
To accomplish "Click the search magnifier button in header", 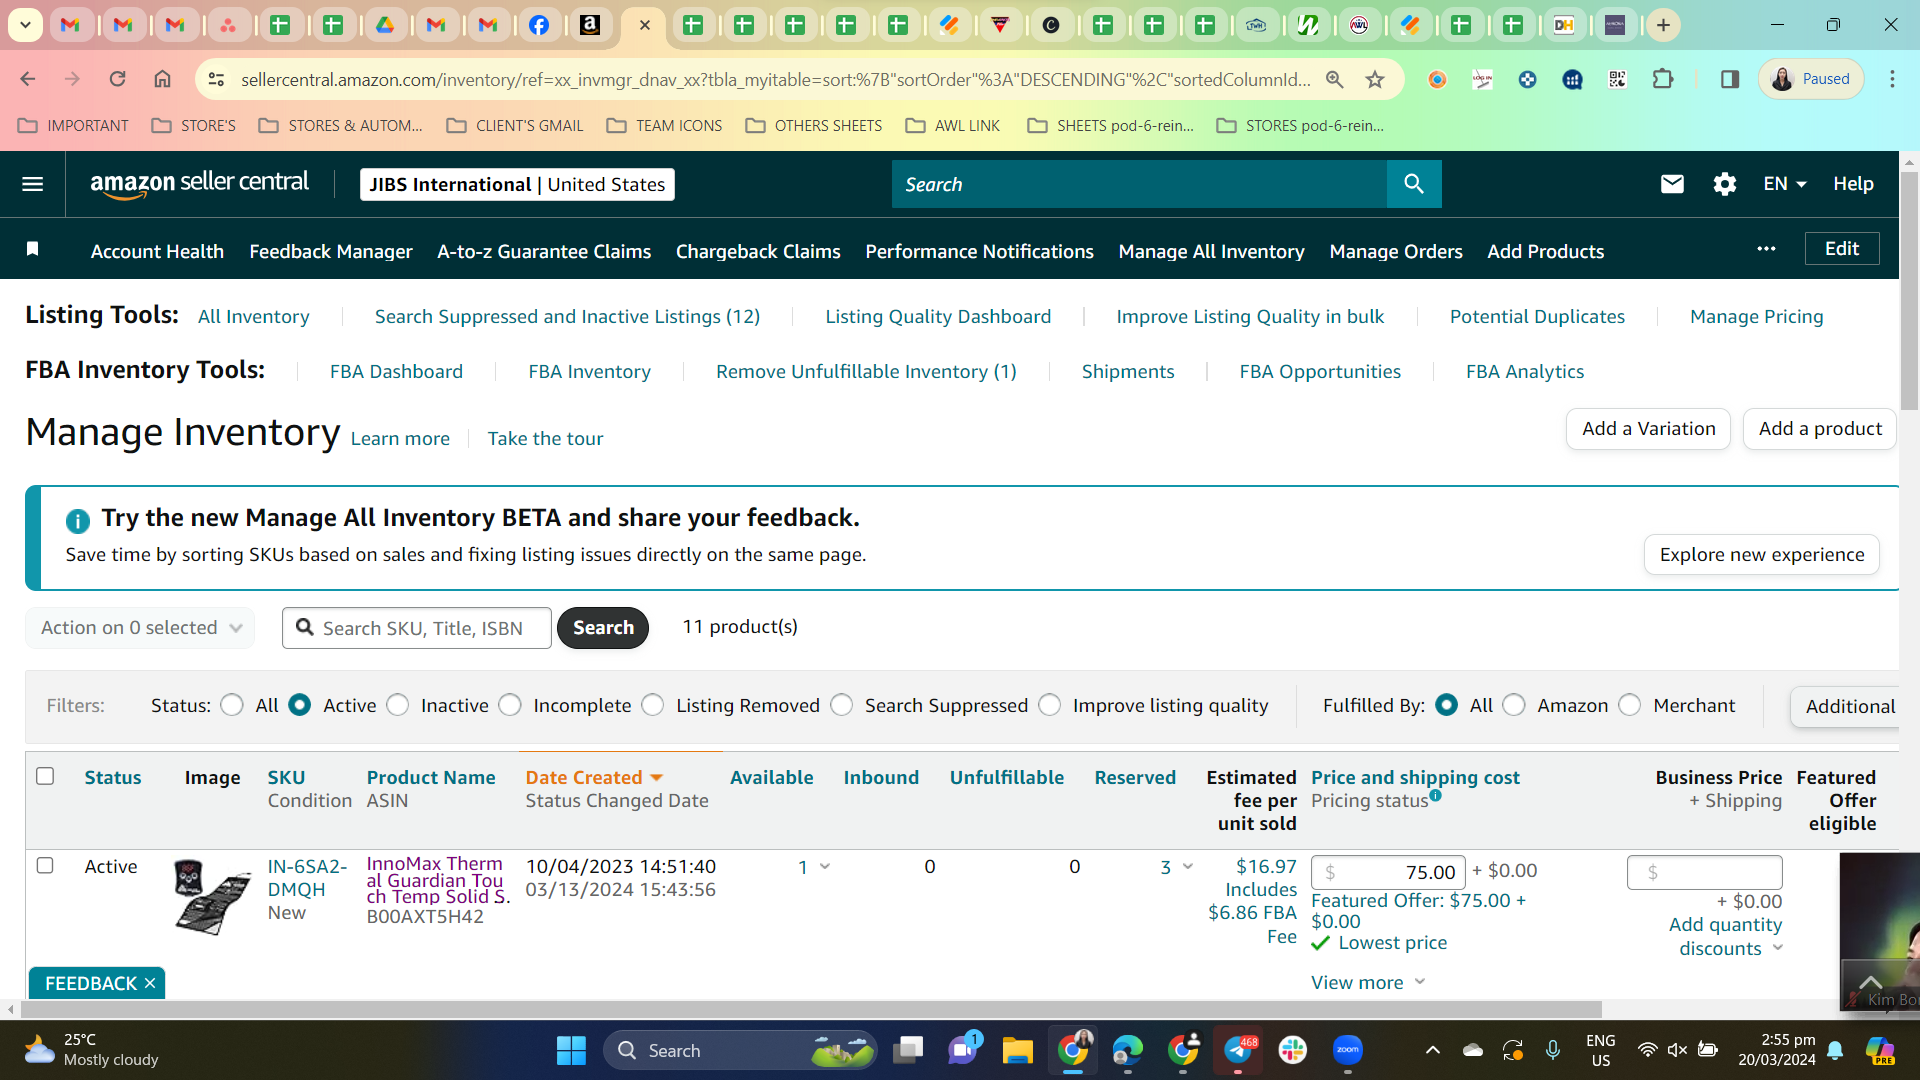I will pyautogui.click(x=1413, y=184).
